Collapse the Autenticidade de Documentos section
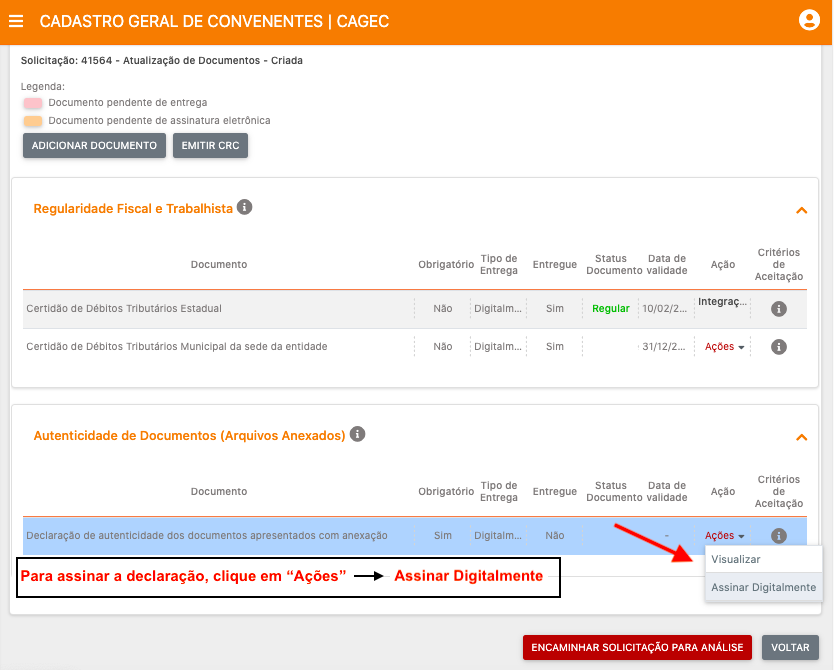The height and width of the screenshot is (670, 834). pos(800,437)
